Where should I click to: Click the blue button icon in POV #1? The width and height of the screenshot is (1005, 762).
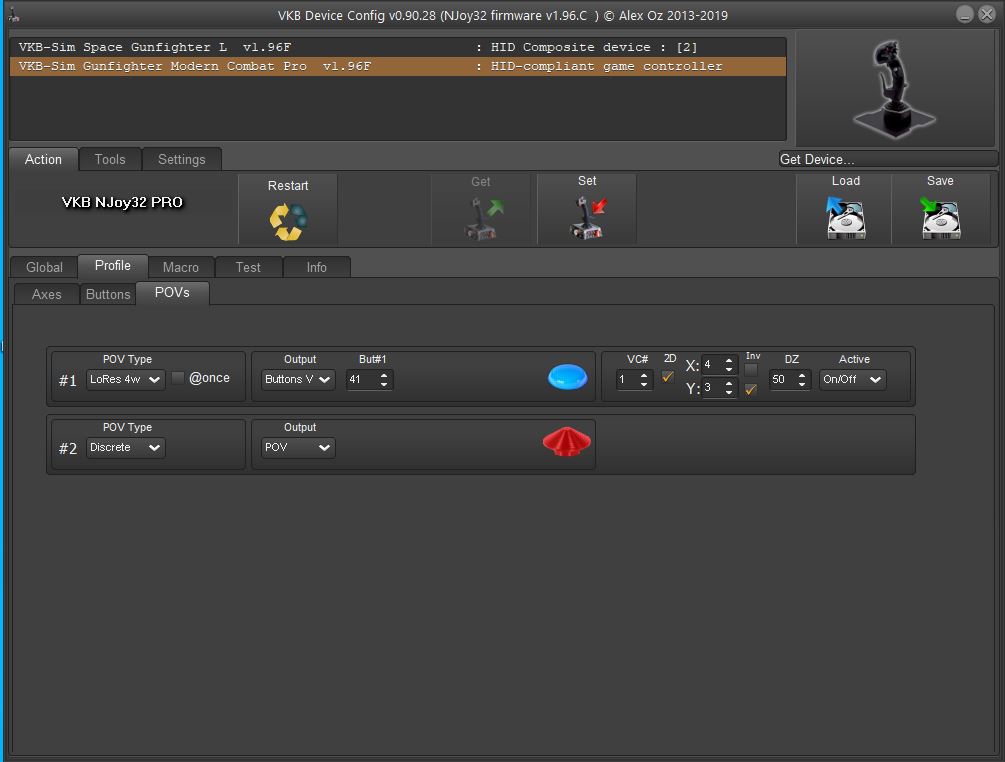567,377
